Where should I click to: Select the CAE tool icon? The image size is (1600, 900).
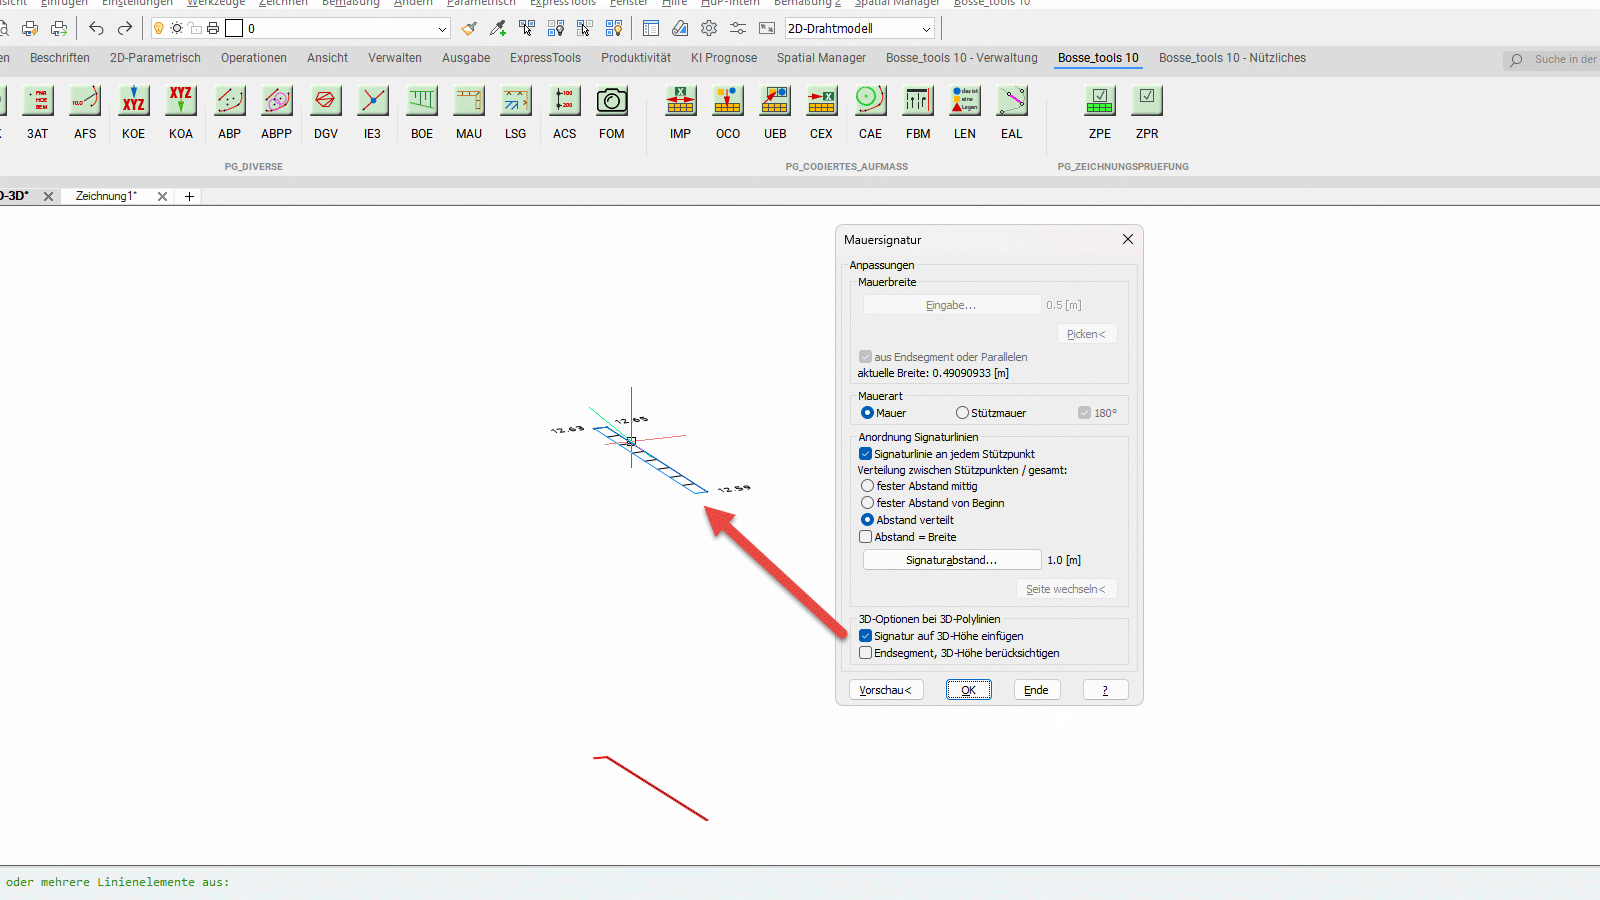[x=870, y=102]
